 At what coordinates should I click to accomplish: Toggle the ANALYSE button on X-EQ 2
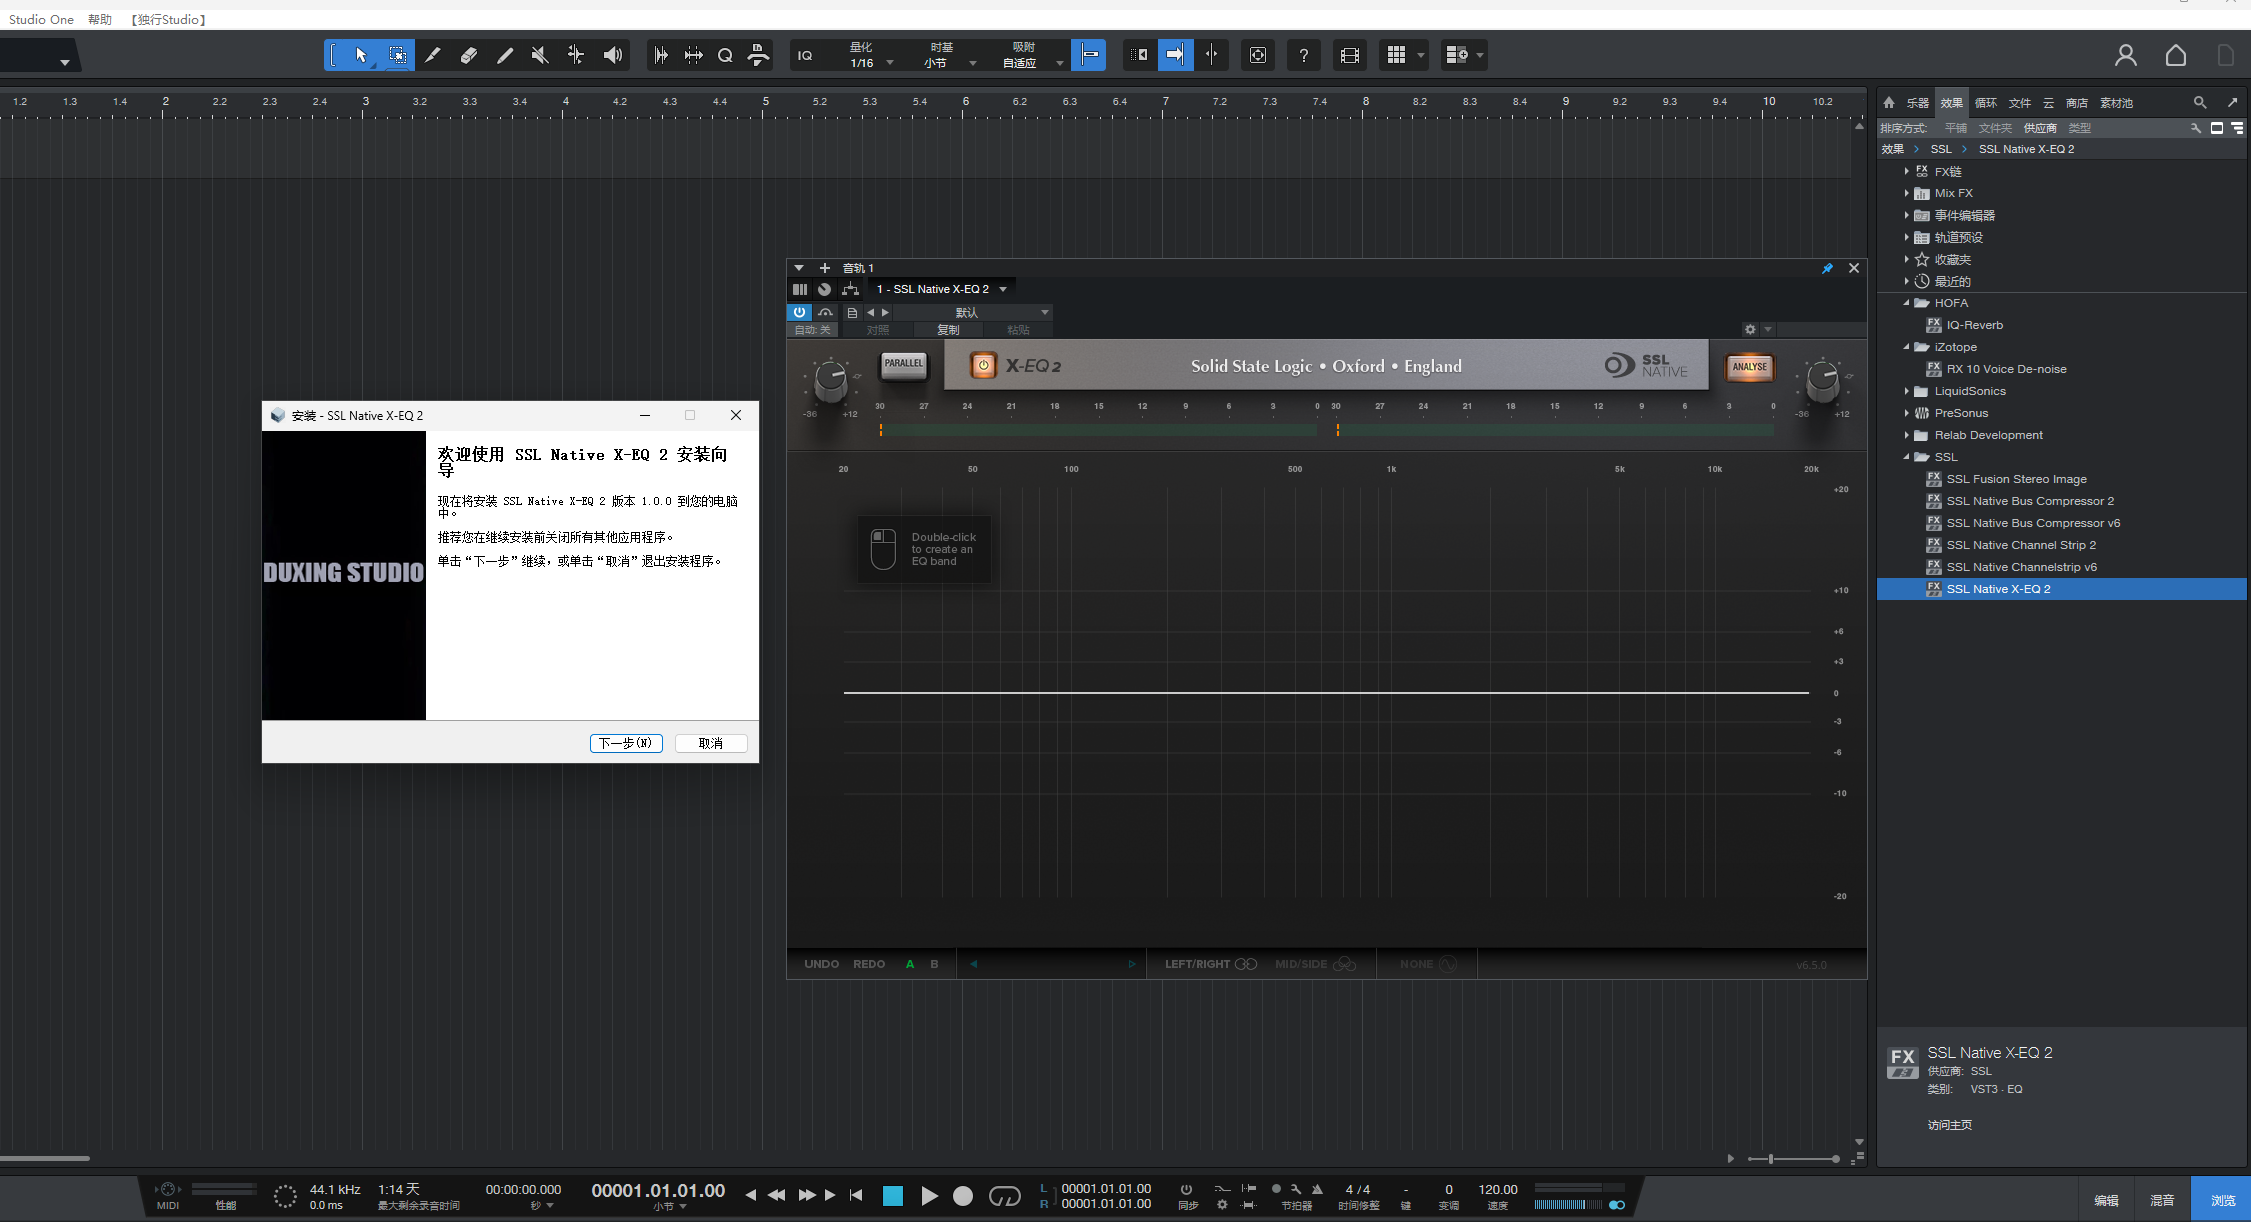[1749, 367]
